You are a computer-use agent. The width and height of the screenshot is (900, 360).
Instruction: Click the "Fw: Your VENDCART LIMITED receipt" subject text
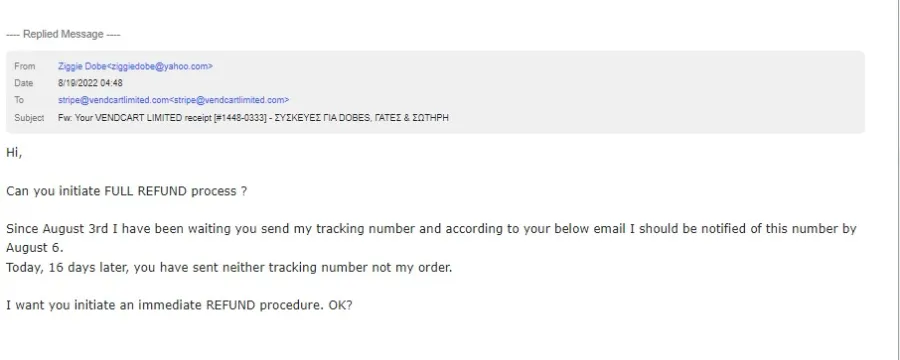134,118
